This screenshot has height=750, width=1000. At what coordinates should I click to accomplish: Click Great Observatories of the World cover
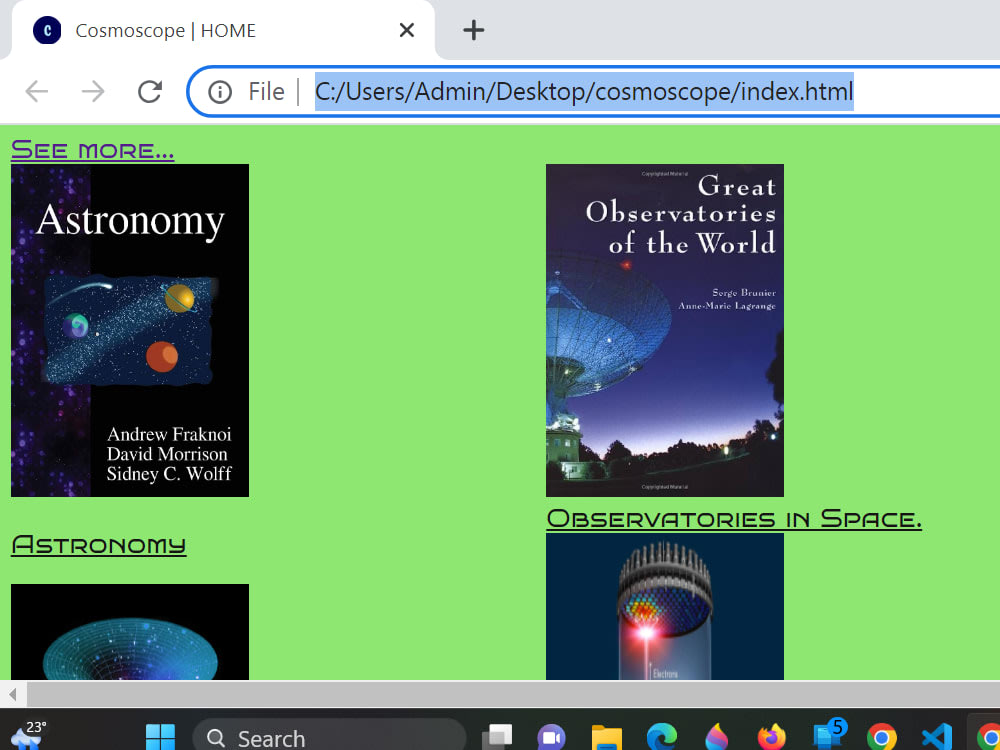[665, 330]
